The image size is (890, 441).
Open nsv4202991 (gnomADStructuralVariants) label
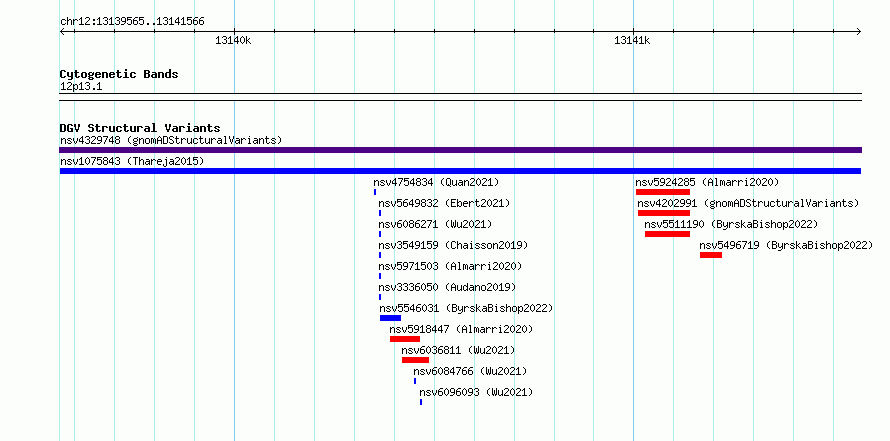coord(749,203)
